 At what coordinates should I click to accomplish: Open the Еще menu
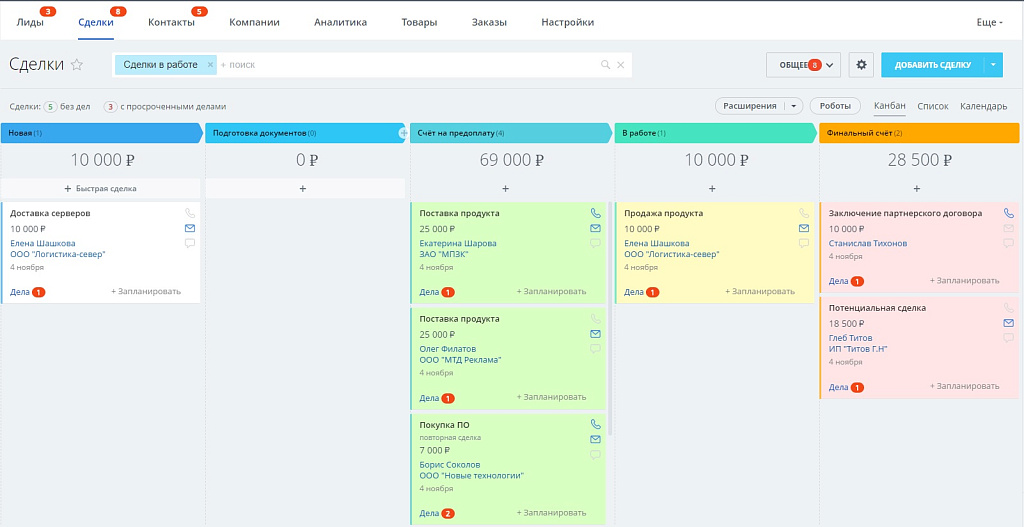[x=989, y=22]
